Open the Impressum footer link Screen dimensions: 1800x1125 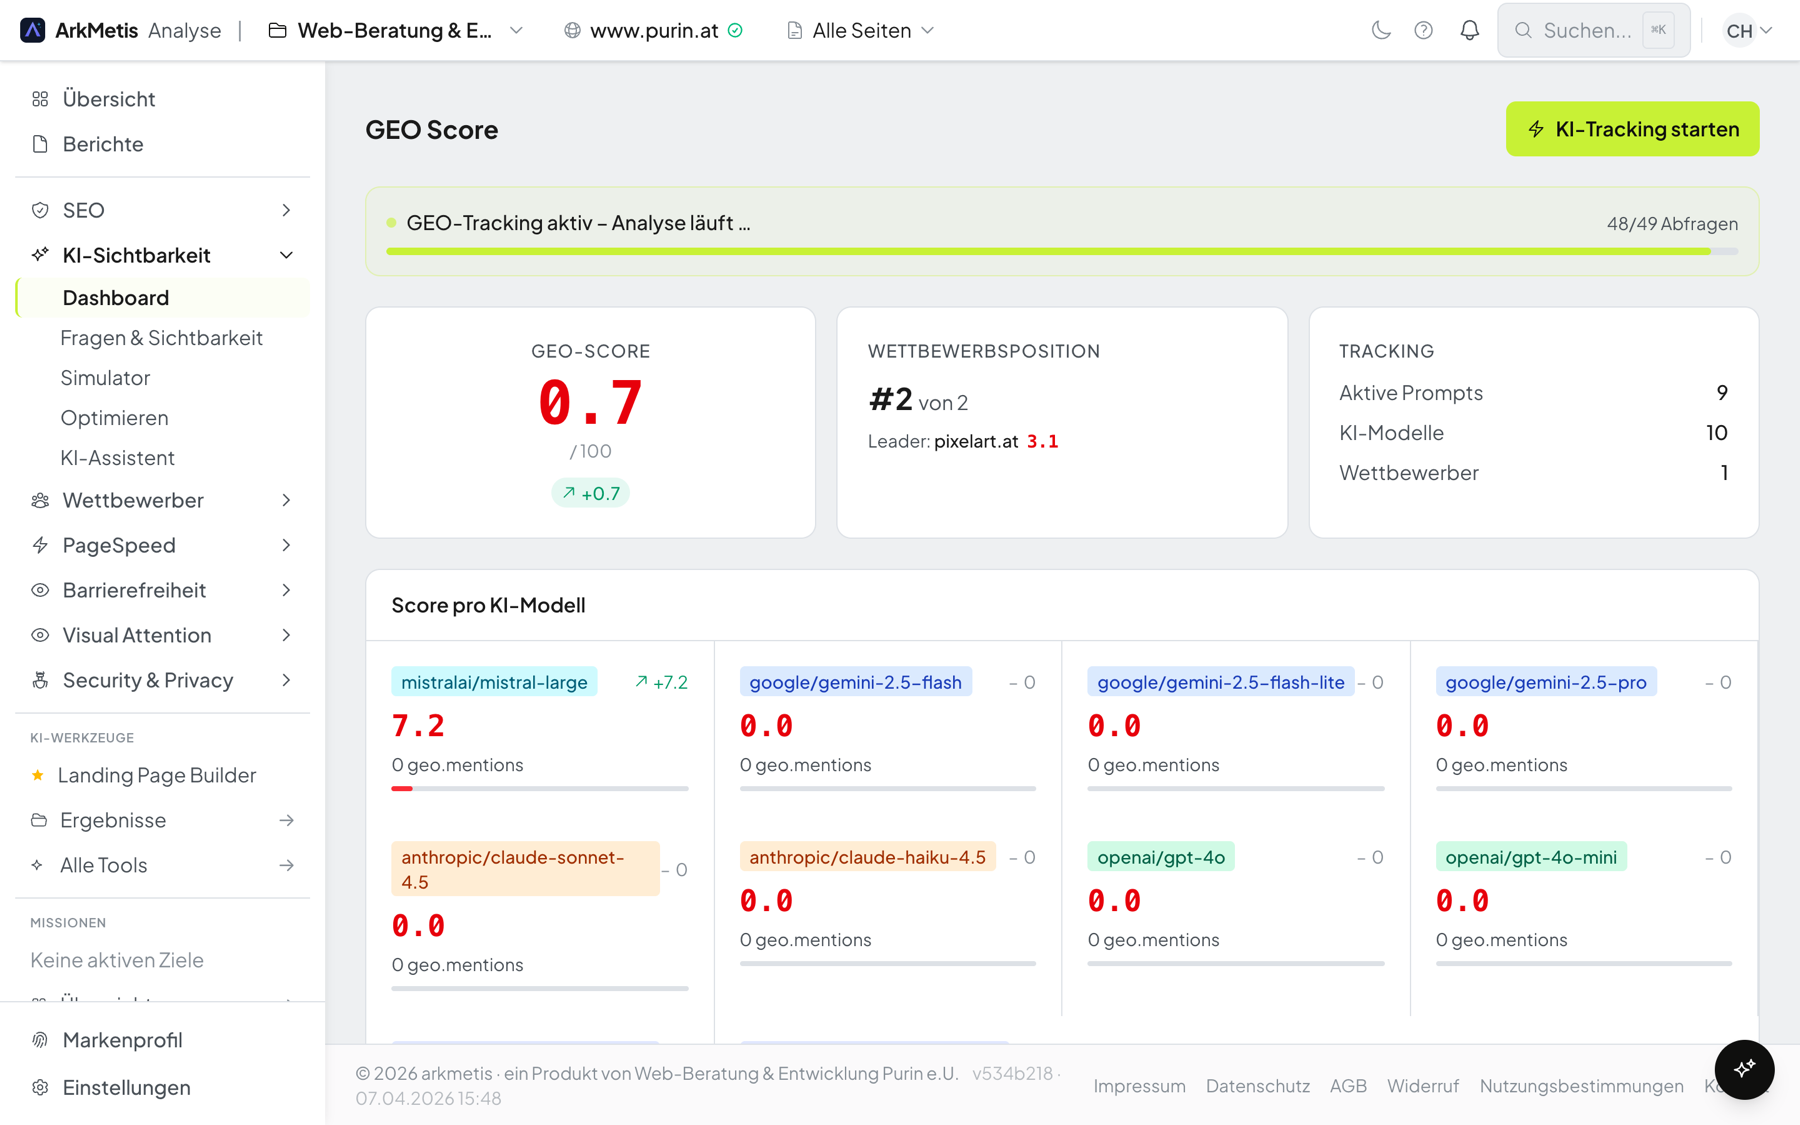tap(1139, 1086)
